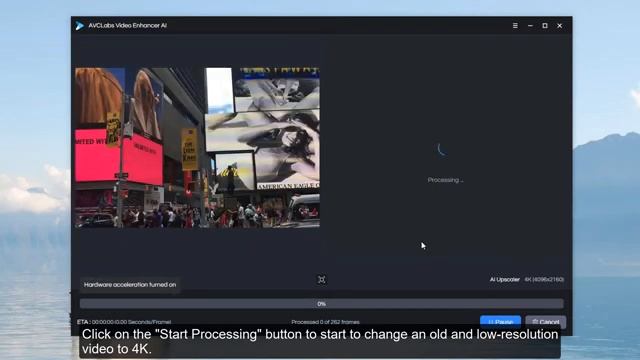Click the processing spinner in output pane
The image size is (640, 360).
442,149
